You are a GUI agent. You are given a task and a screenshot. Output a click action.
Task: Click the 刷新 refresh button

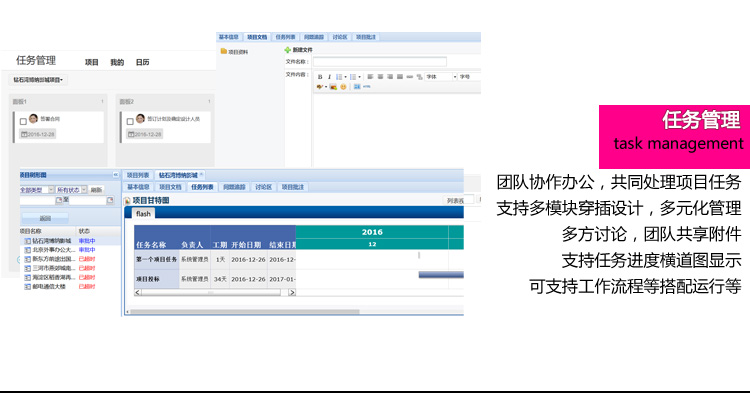tap(97, 190)
